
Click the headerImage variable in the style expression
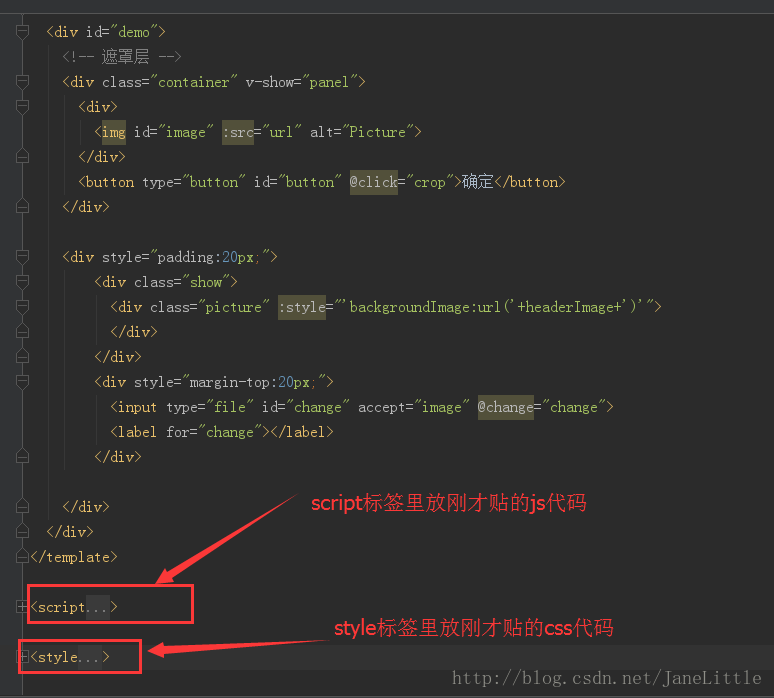[x=568, y=307]
